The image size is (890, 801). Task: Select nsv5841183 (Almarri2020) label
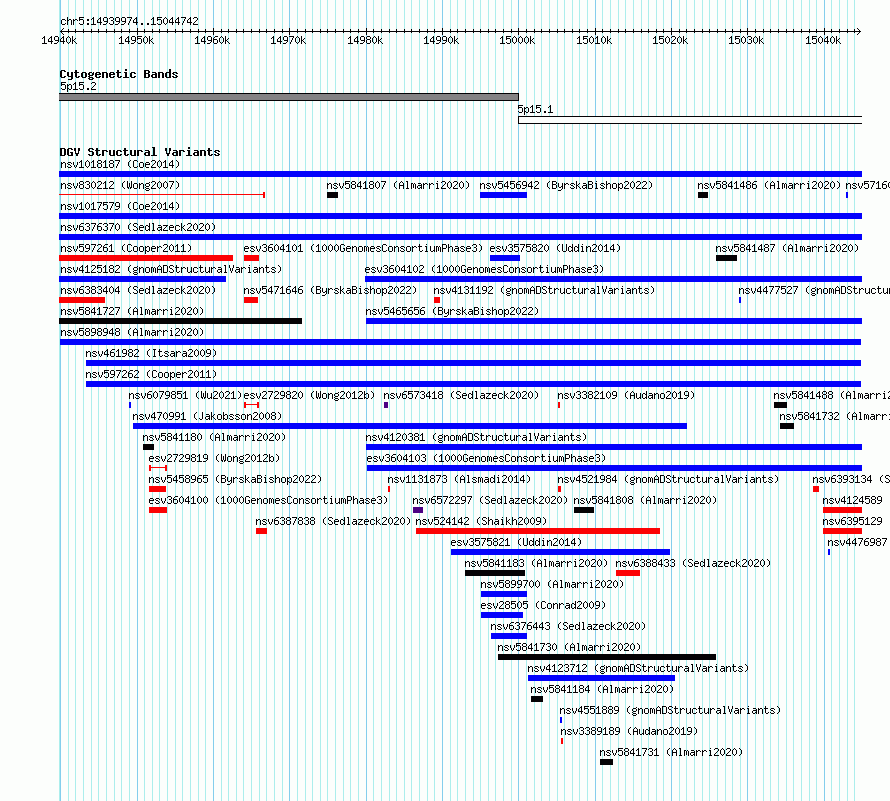[536, 564]
